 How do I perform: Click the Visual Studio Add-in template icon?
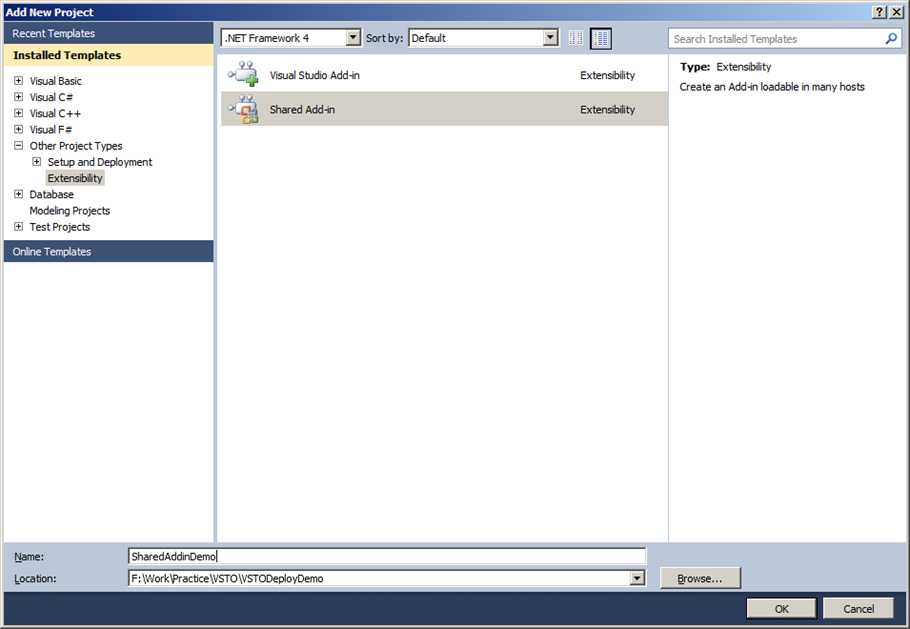[244, 74]
